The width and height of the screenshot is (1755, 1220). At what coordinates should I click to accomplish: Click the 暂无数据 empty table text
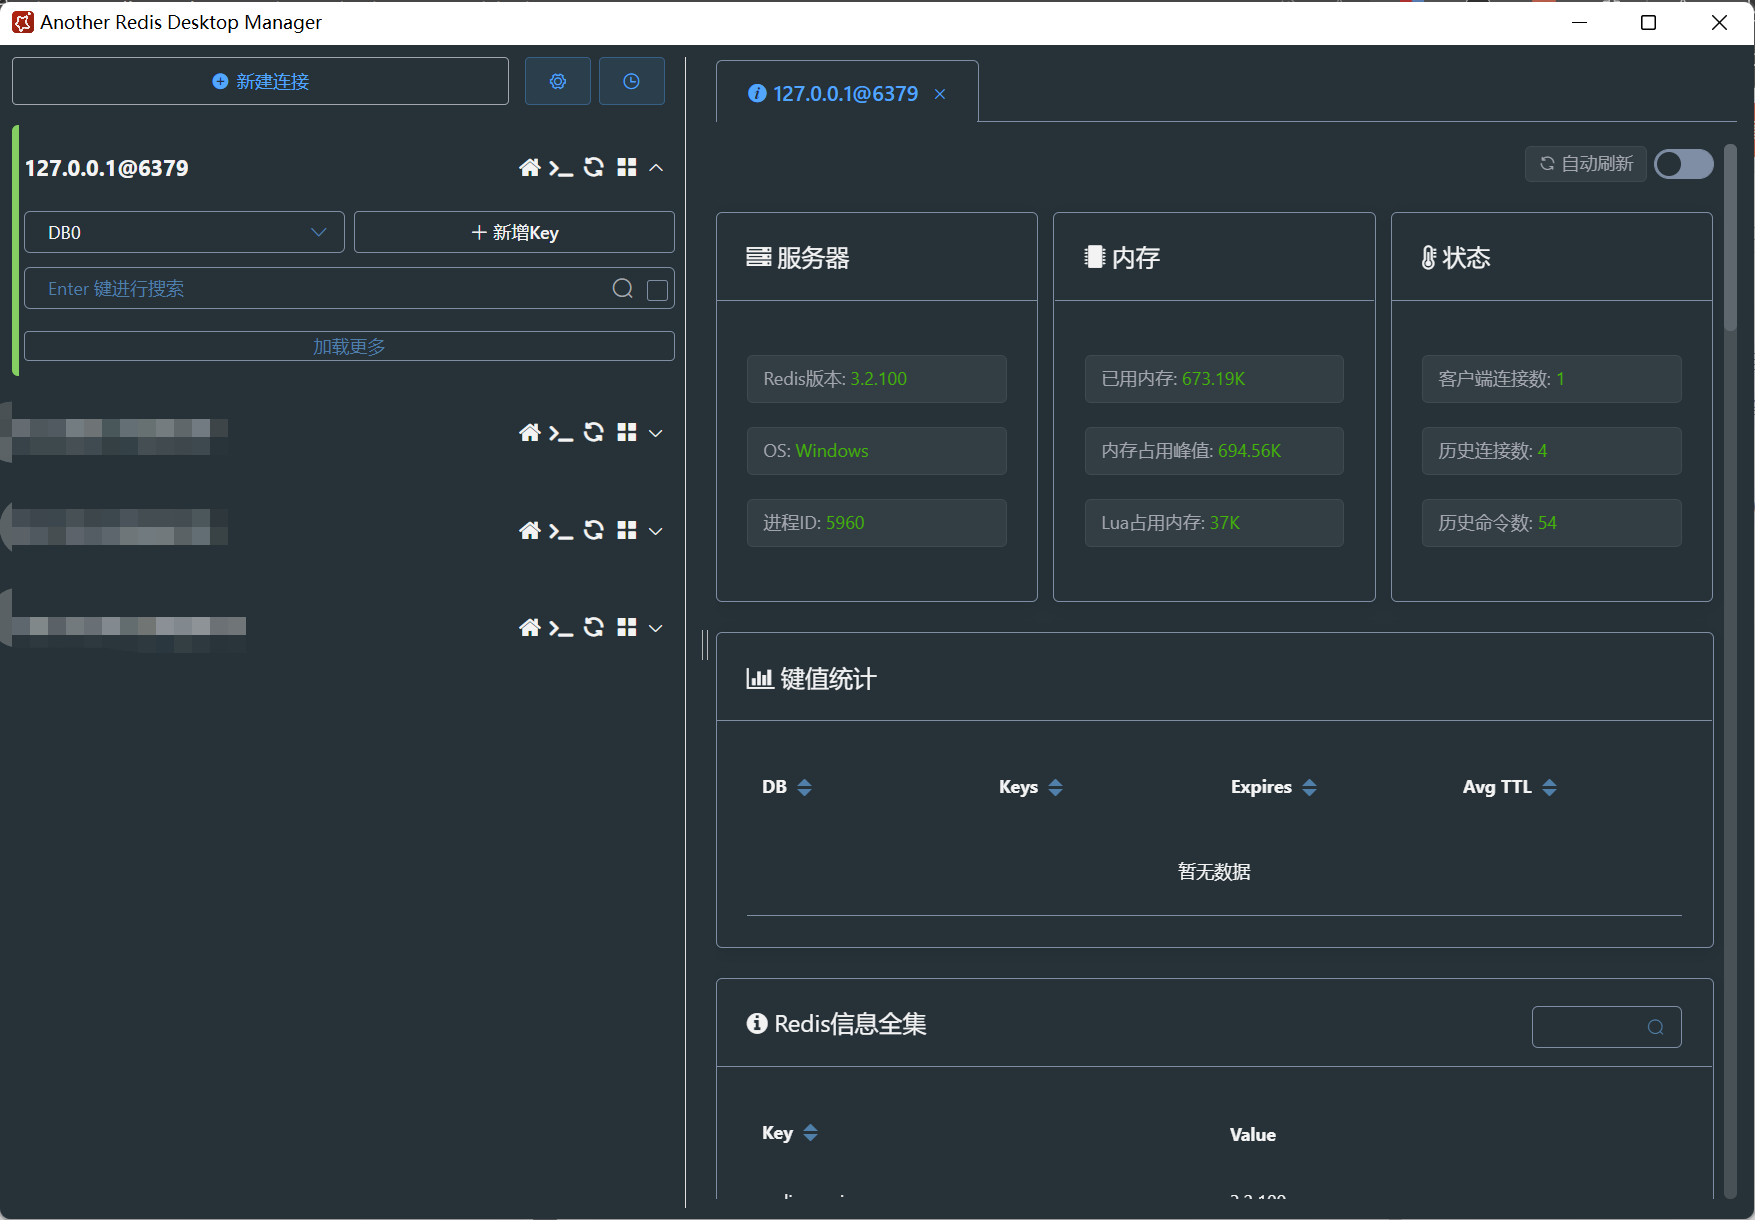coord(1214,872)
